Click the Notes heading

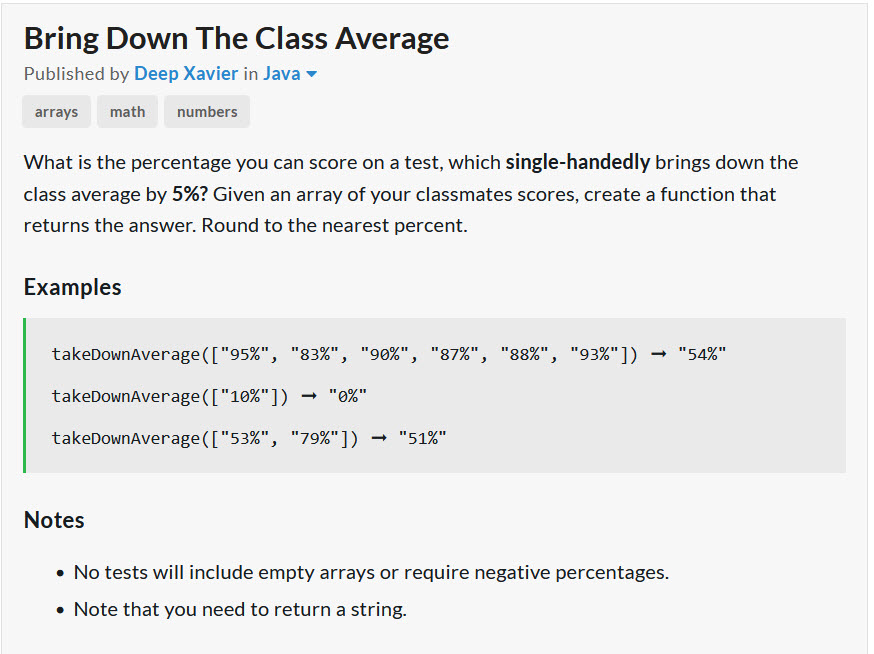point(54,520)
